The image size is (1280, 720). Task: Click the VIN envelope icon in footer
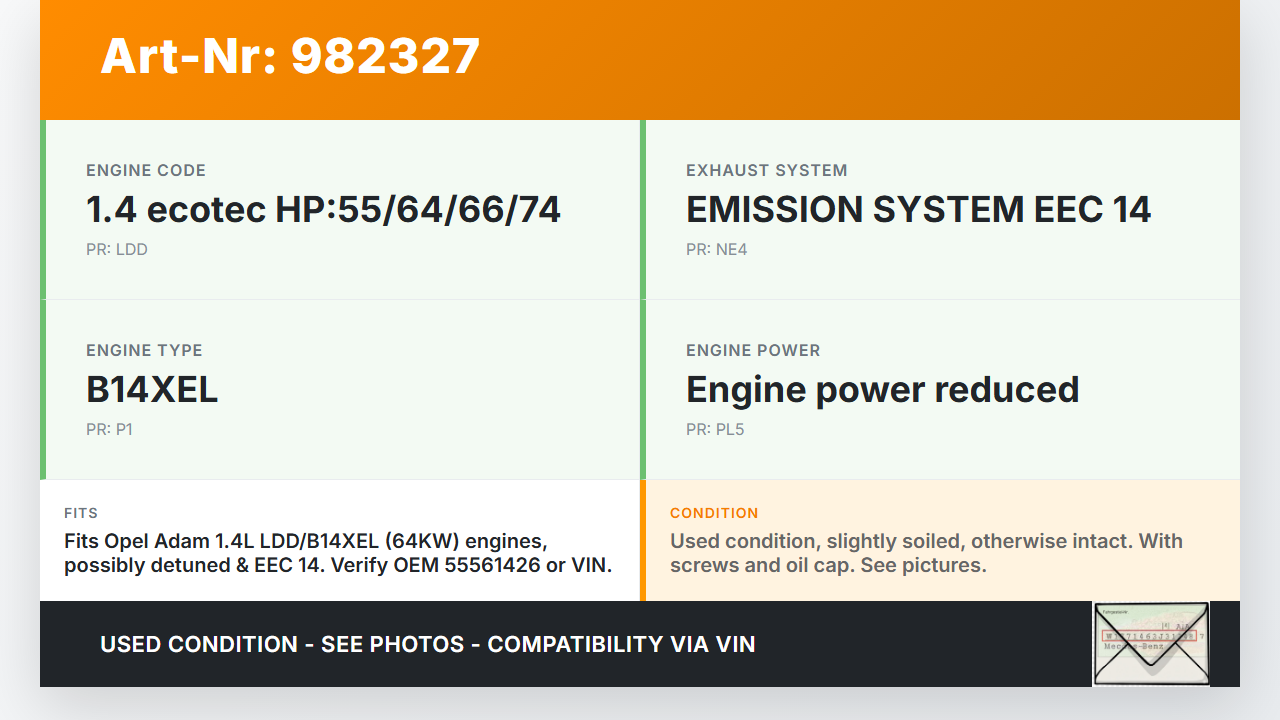[x=1151, y=643]
